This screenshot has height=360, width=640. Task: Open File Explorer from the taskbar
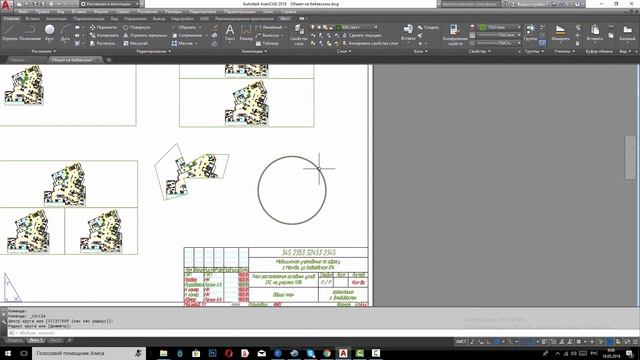163,353
